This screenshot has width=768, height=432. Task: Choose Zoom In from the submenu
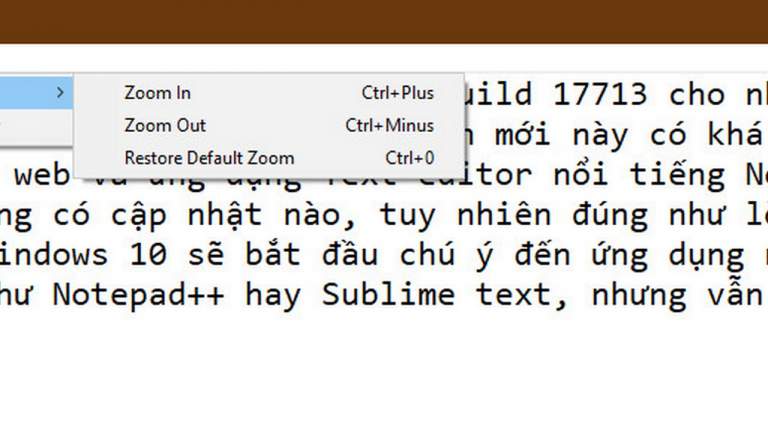coord(268,93)
